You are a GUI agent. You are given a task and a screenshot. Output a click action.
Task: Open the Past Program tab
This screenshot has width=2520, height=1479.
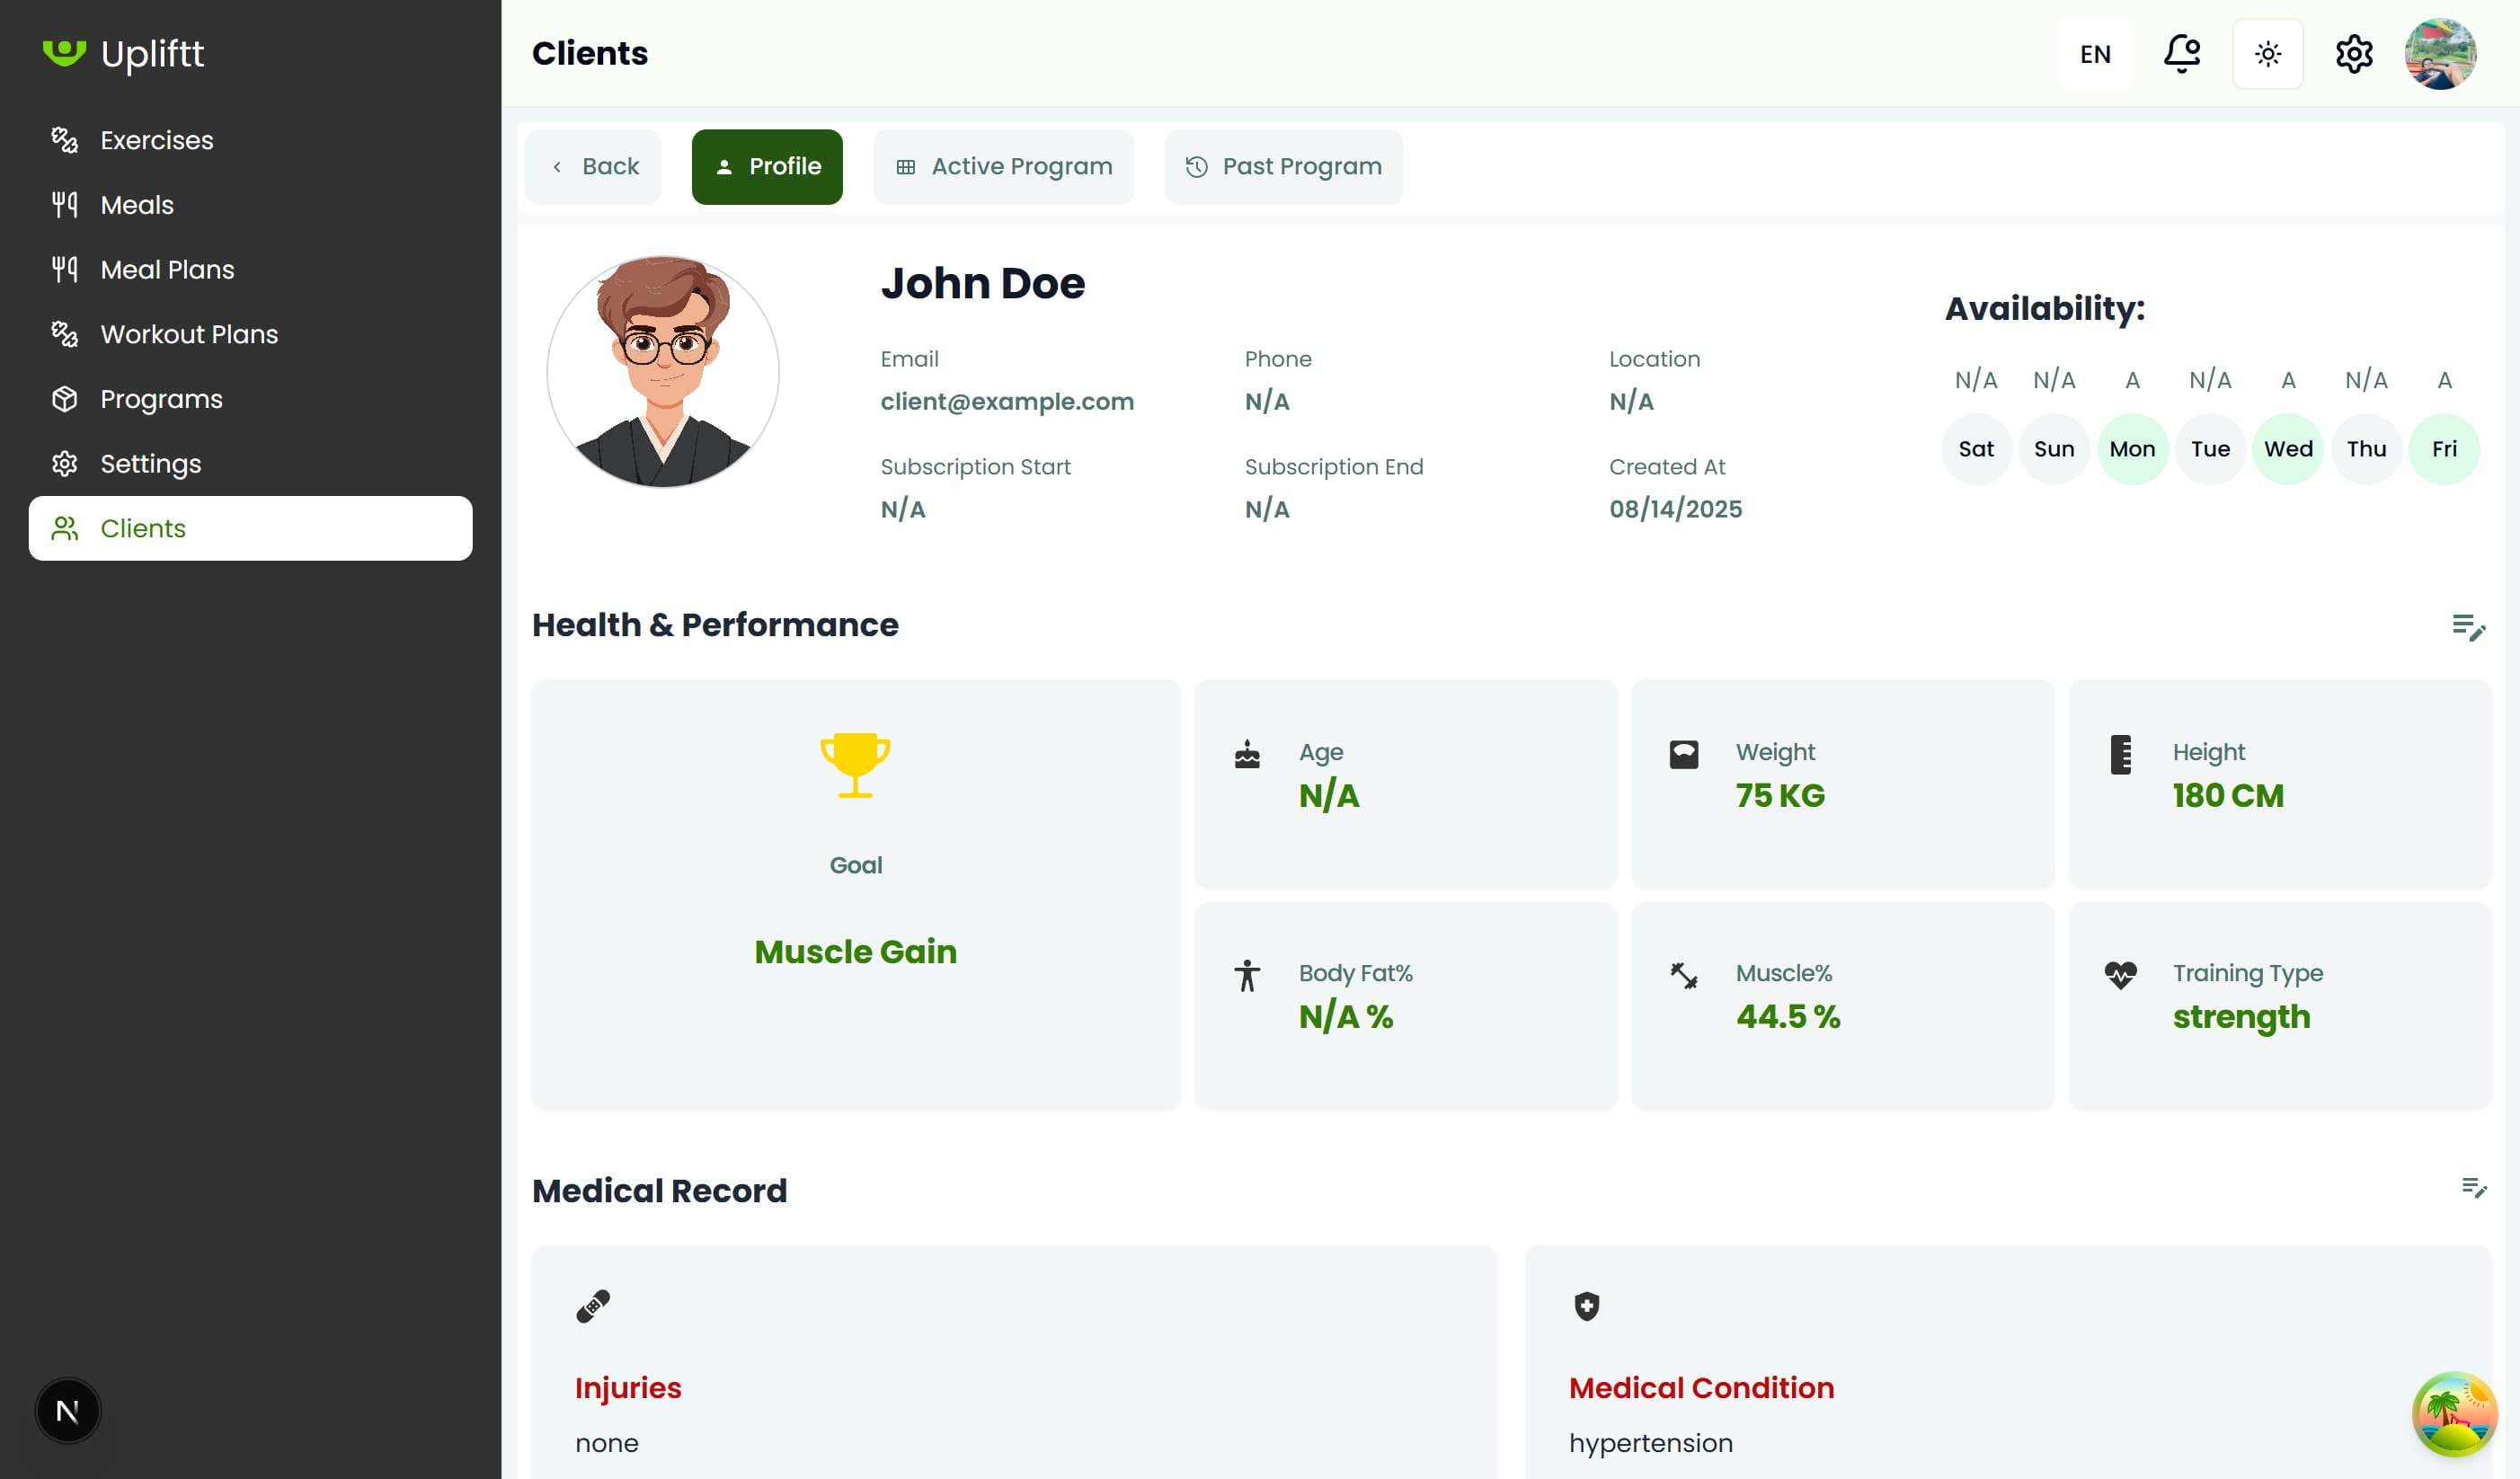click(1283, 166)
